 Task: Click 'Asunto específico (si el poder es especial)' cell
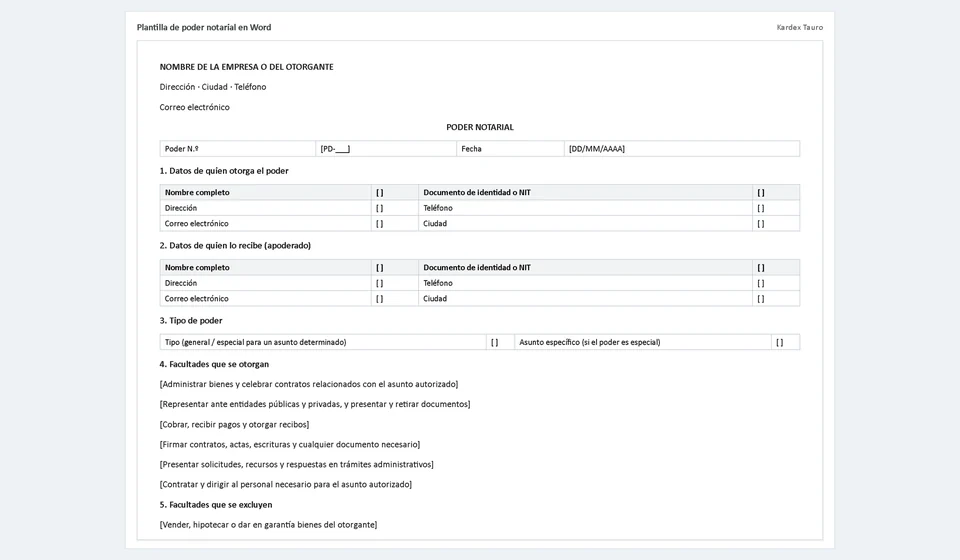[643, 342]
